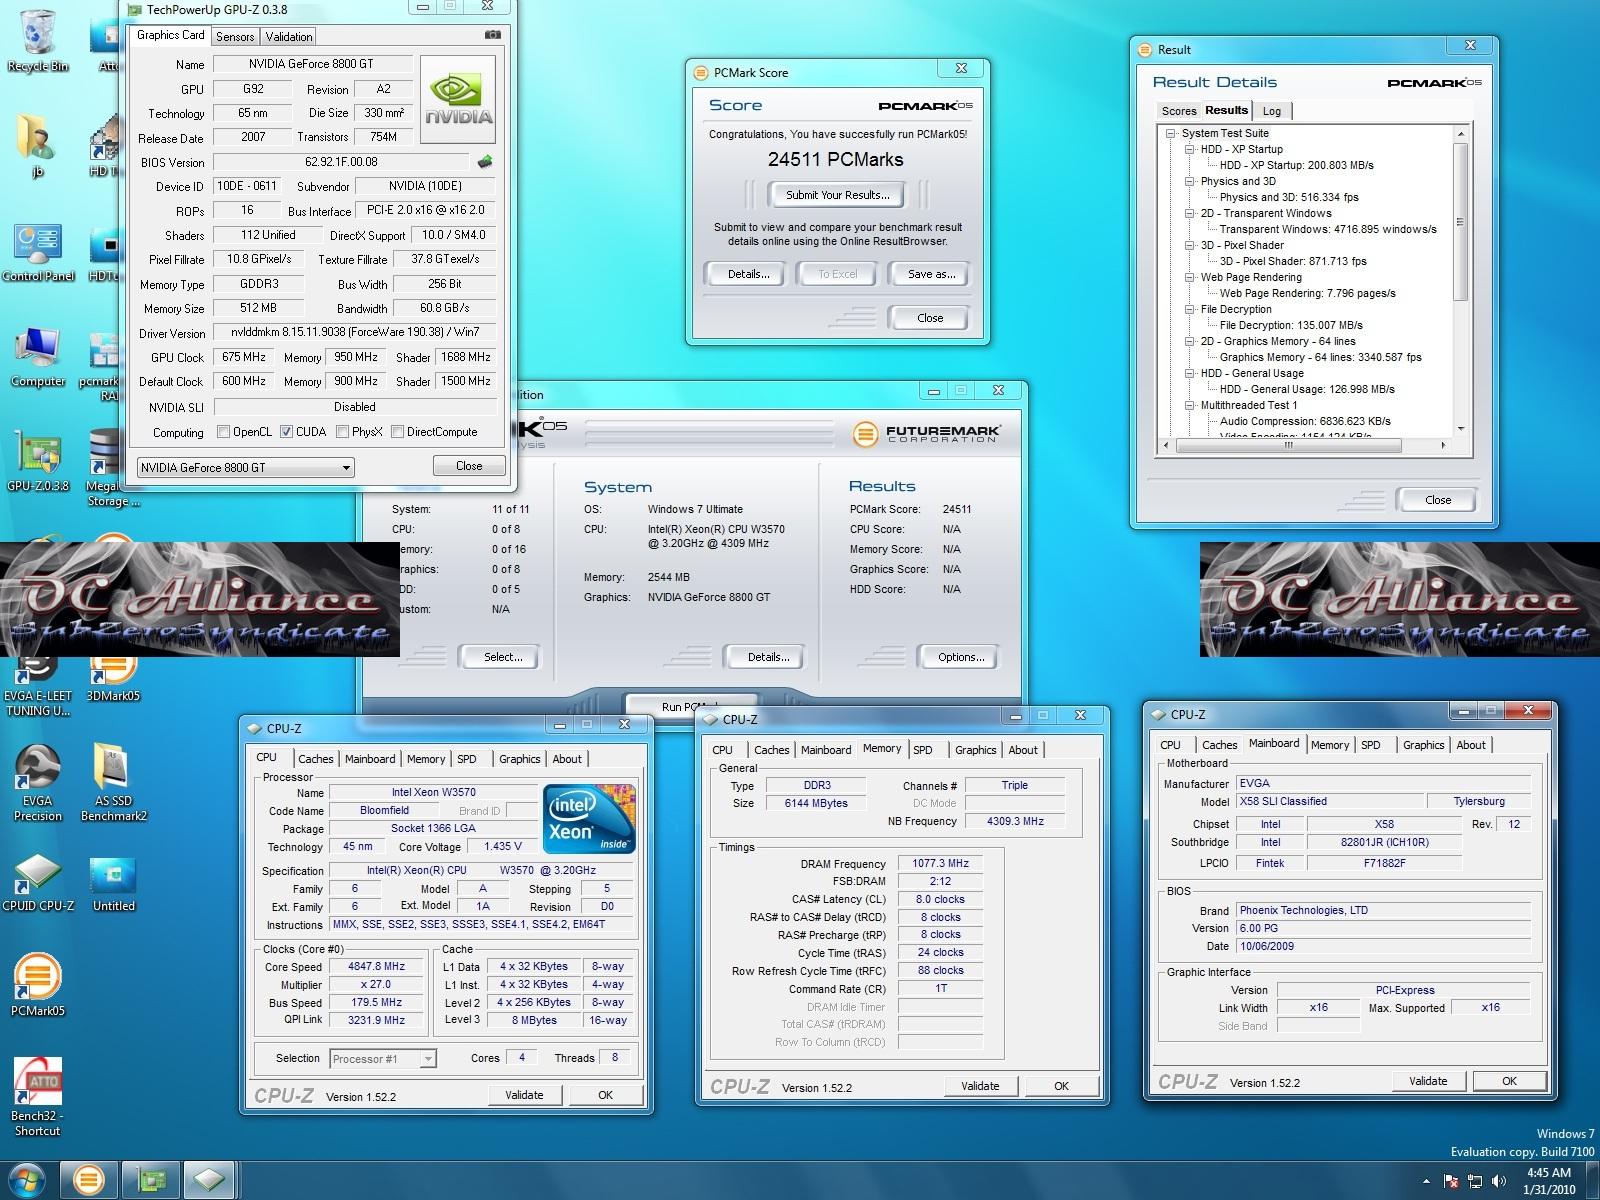This screenshot has width=1600, height=1200.
Task: Open the Recycle Bin desktop icon
Action: (37, 40)
